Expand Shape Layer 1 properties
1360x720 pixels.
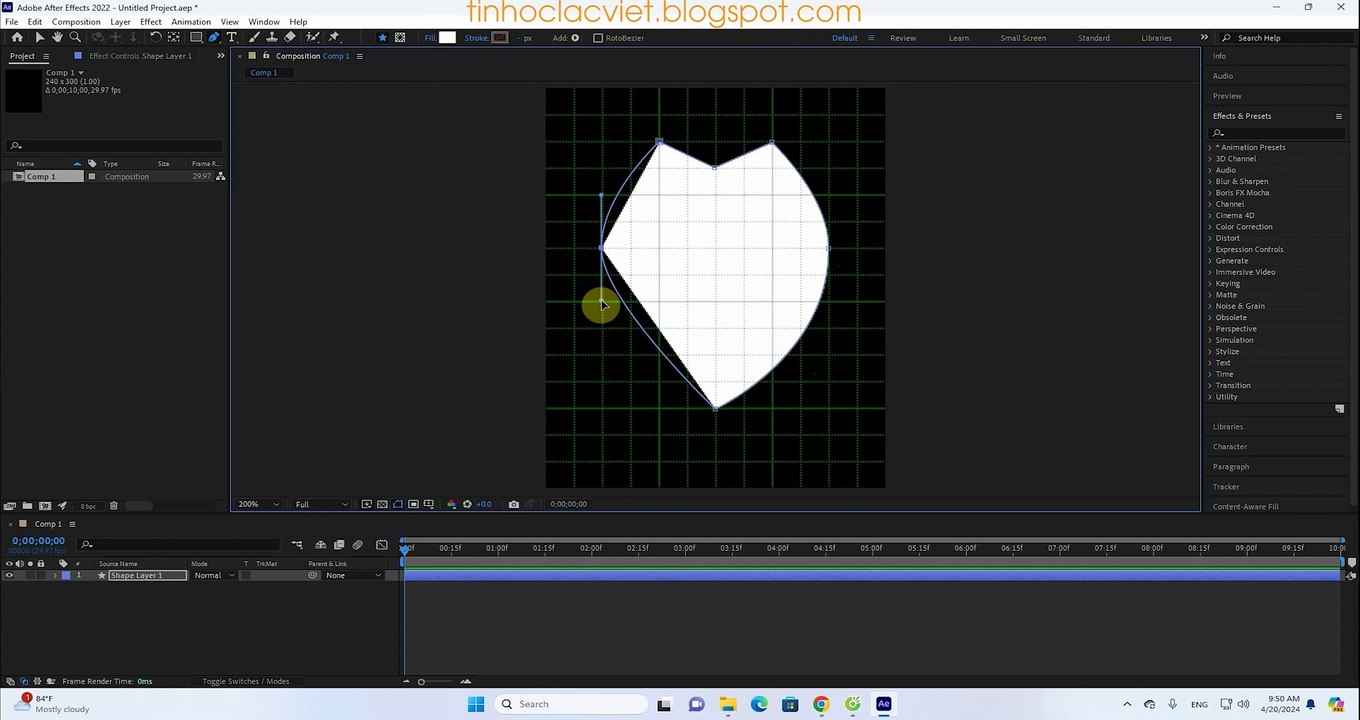point(54,575)
